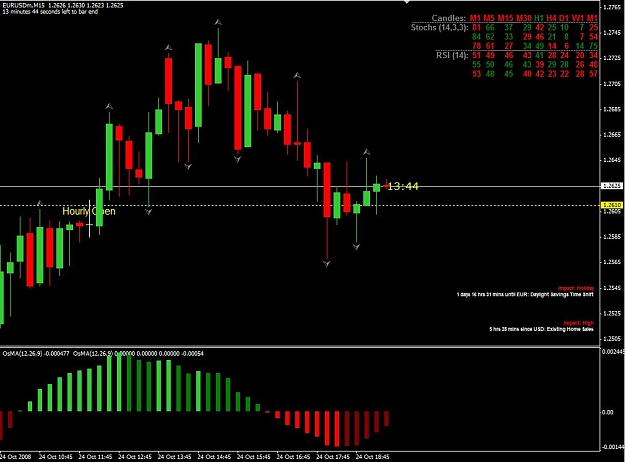625x462 pixels.
Task: Click the 1.2765 price axis label
Action: click(612, 7)
